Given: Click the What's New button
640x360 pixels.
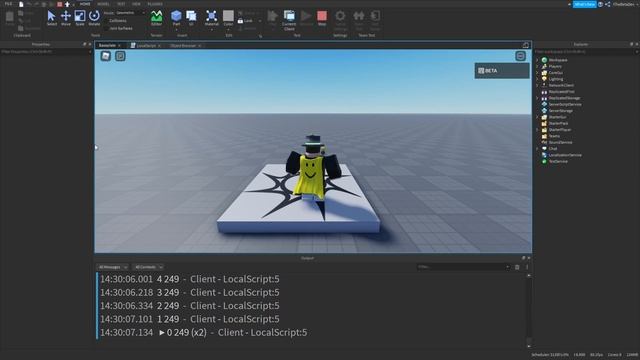Looking at the screenshot, I should (584, 4).
